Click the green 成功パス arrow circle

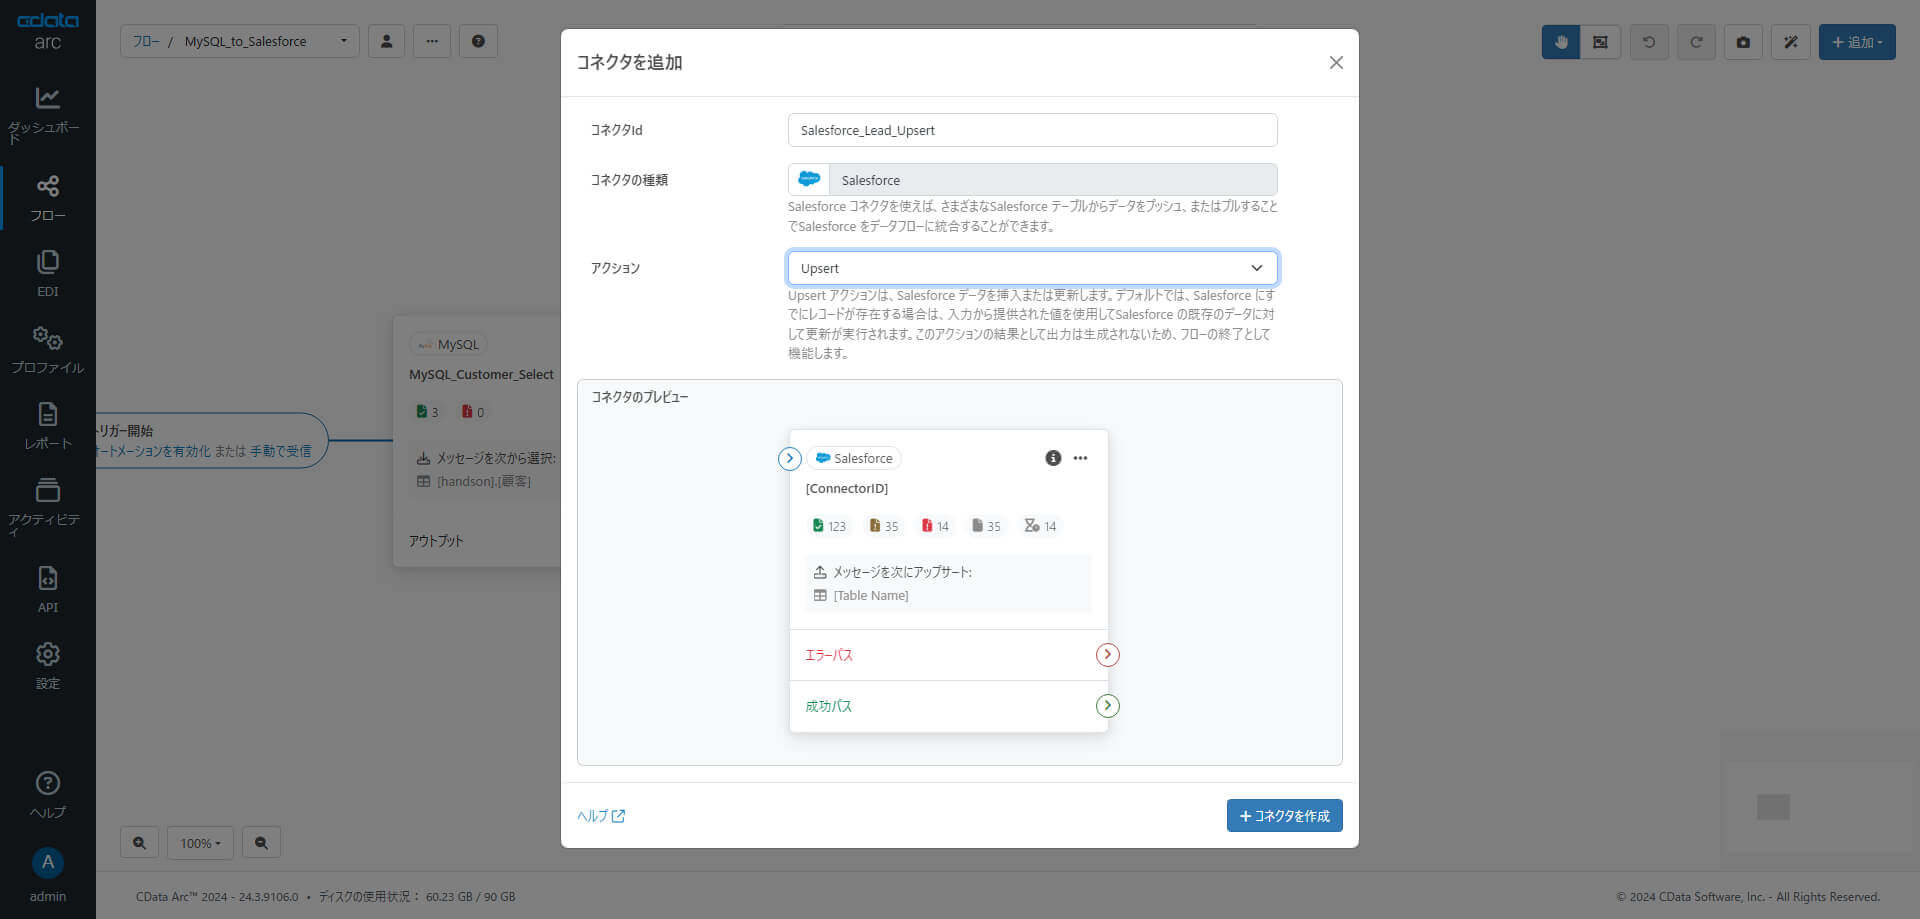[1107, 706]
